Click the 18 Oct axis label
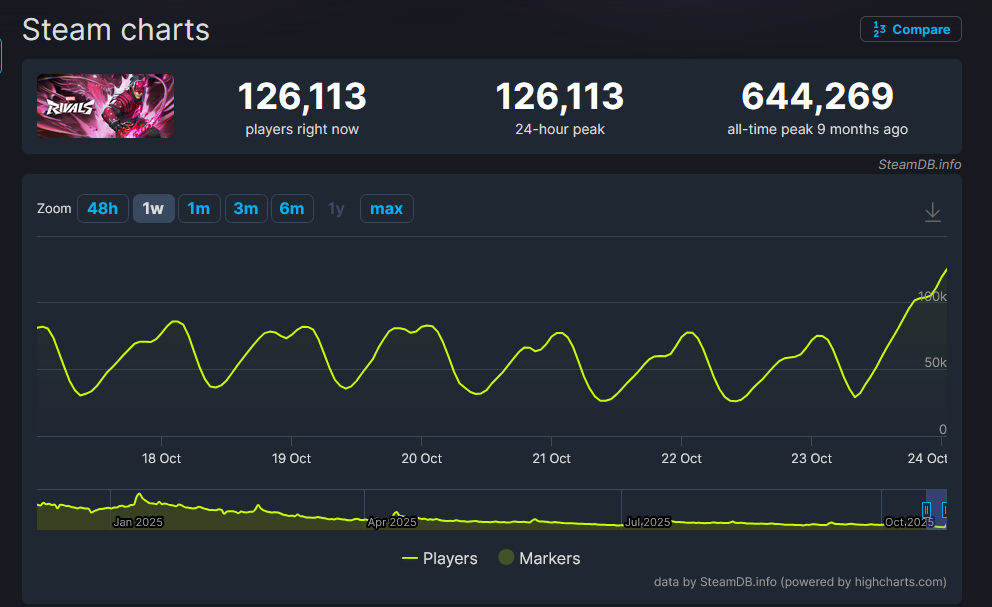 coord(161,458)
